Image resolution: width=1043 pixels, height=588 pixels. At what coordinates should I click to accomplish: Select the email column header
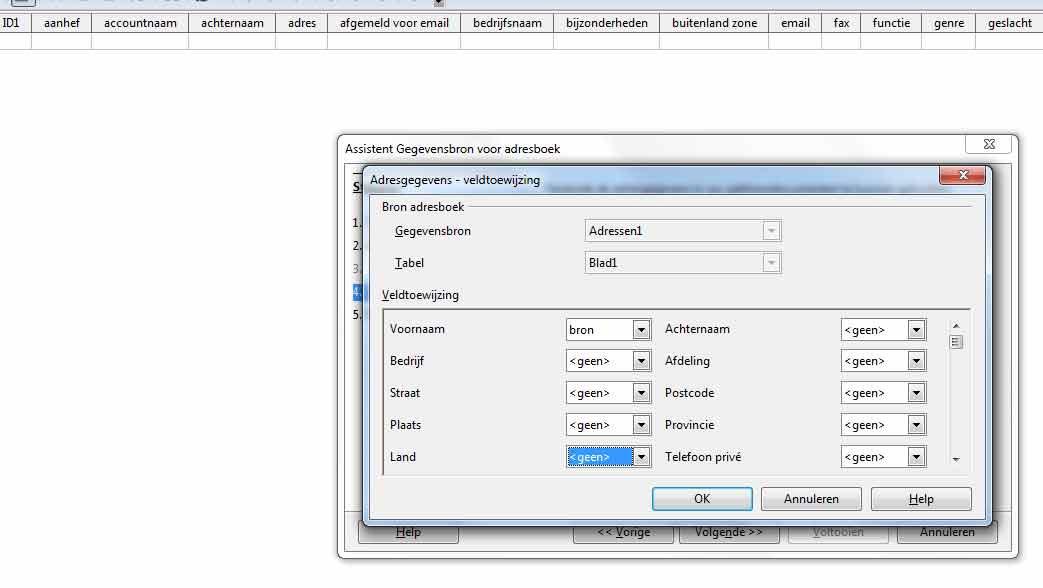coord(795,23)
